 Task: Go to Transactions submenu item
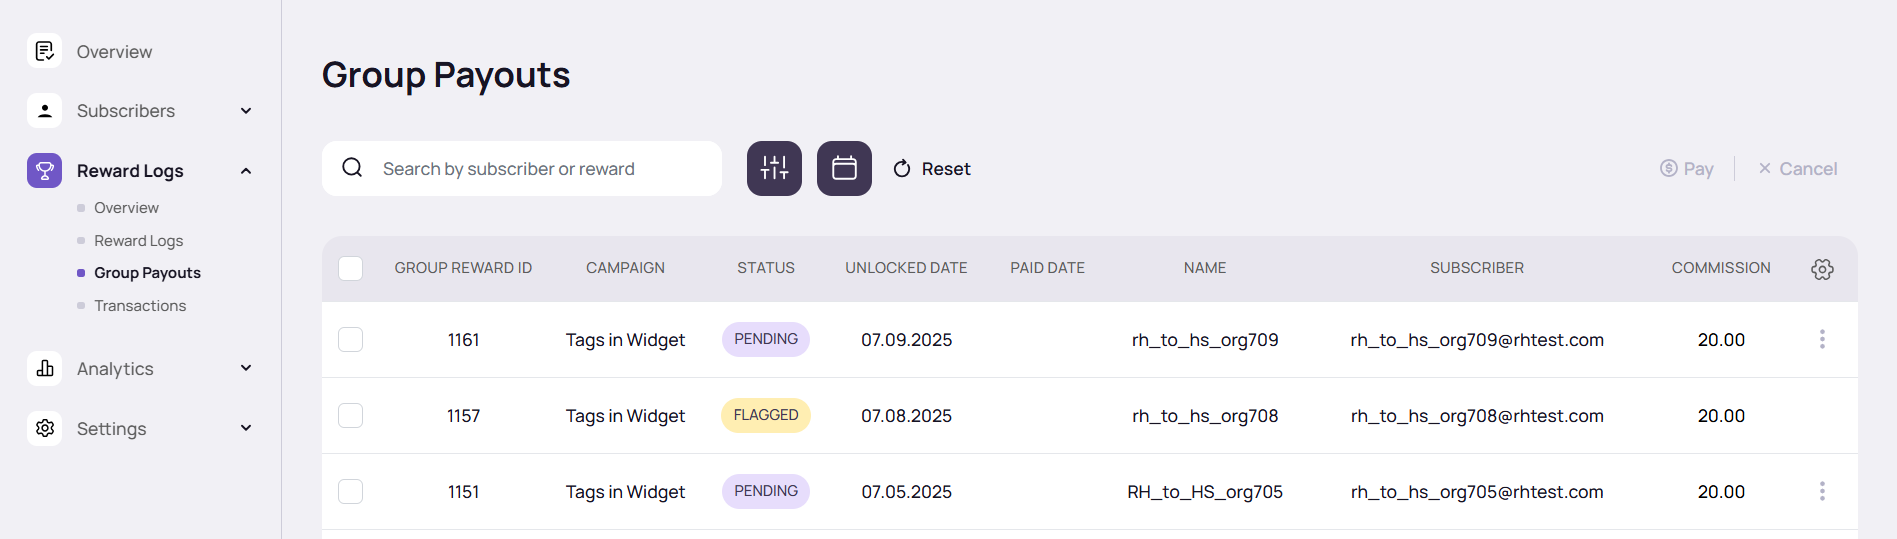point(140,306)
